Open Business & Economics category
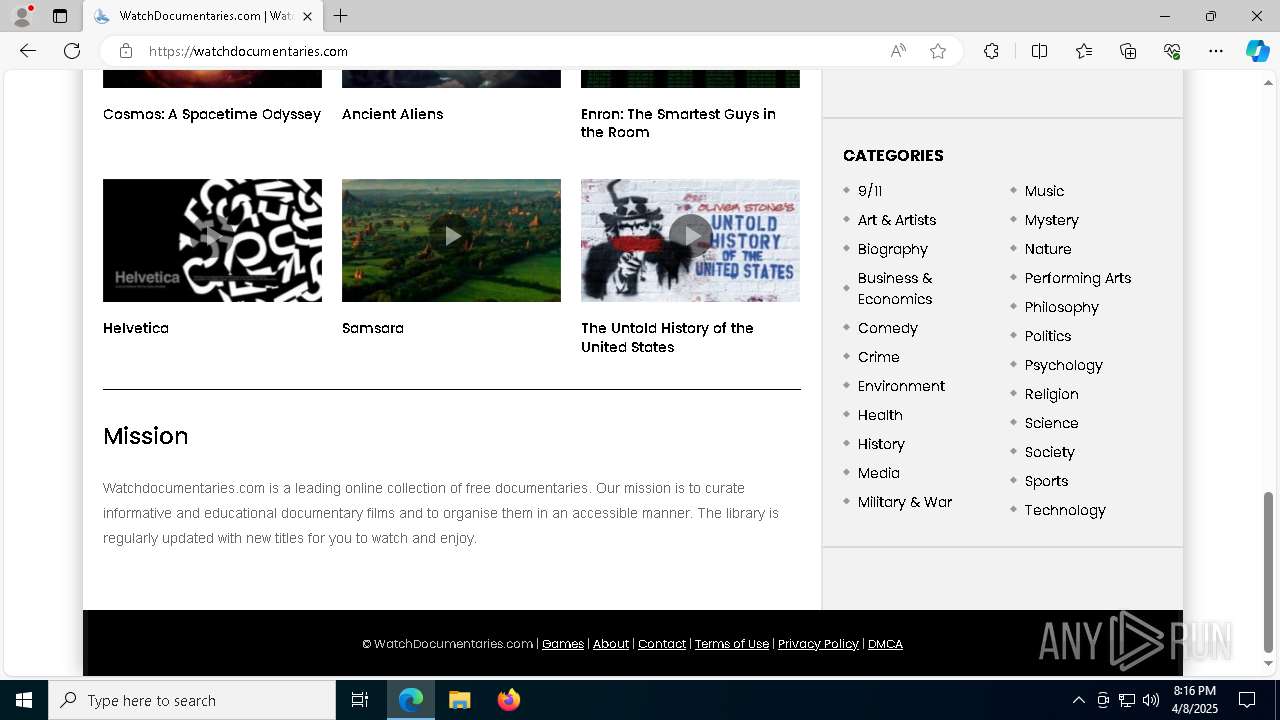 coord(895,288)
